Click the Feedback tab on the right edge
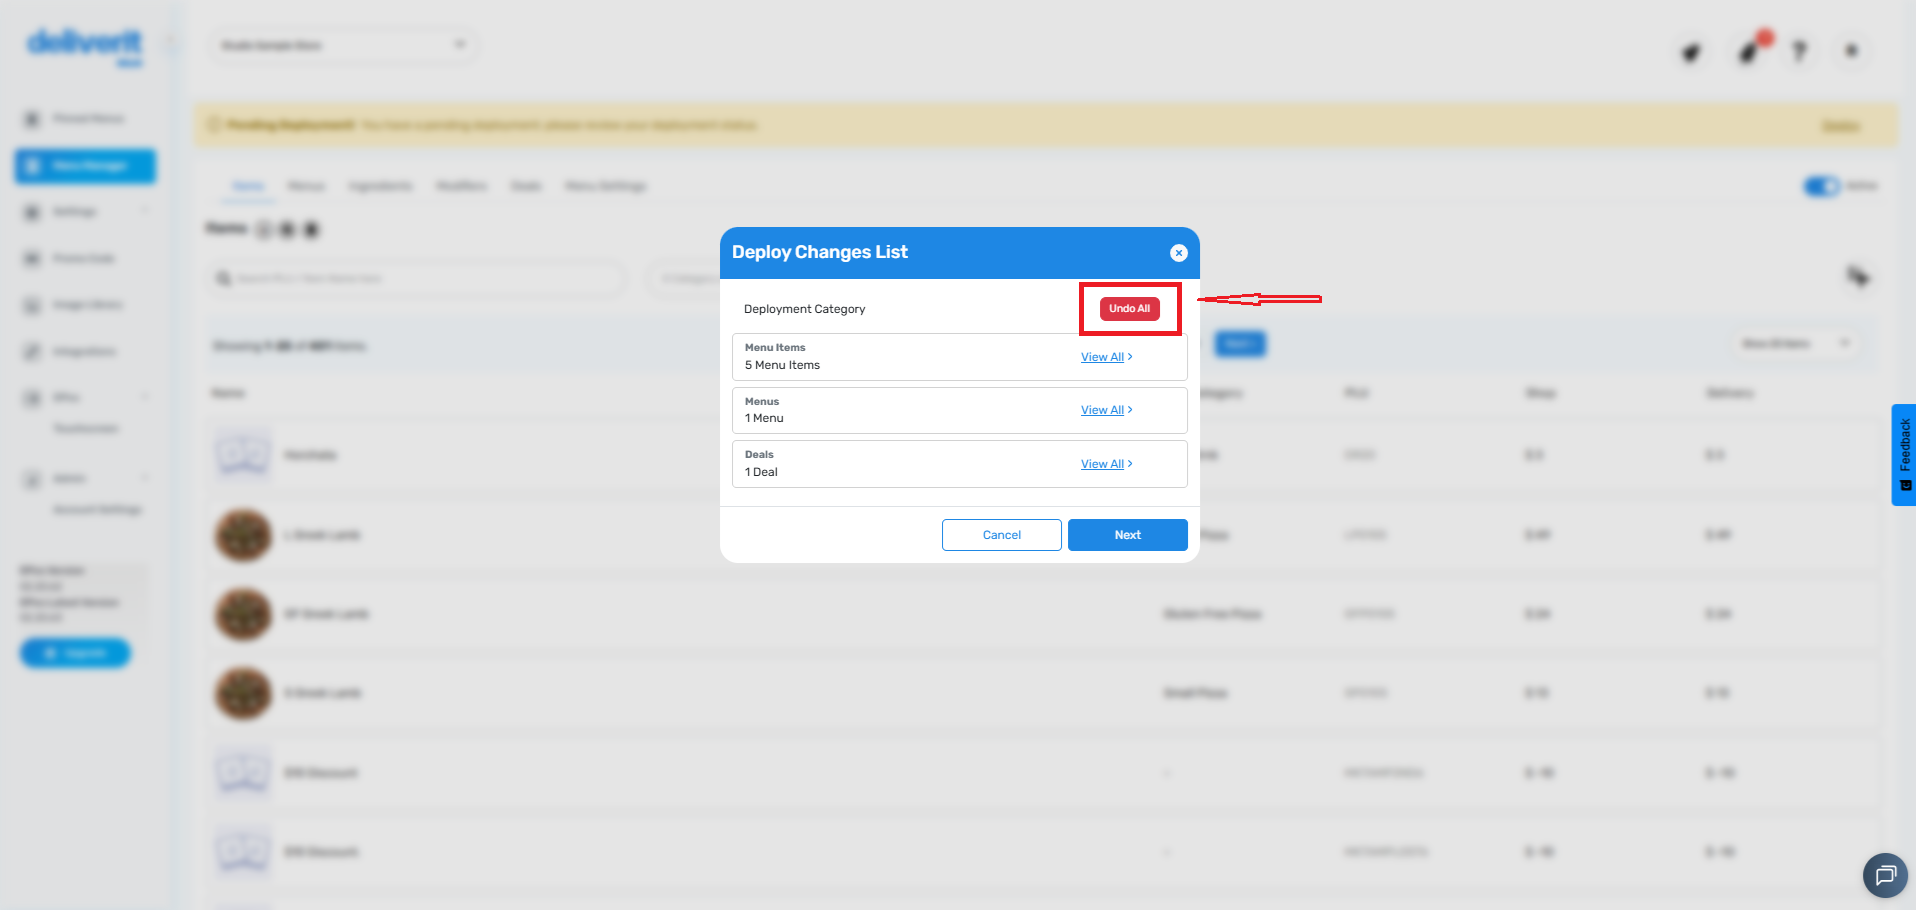Image resolution: width=1916 pixels, height=910 pixels. coord(1904,452)
